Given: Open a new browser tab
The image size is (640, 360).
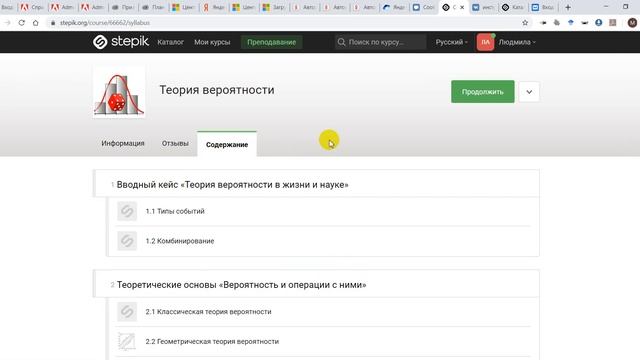Looking at the screenshot, I should 568,7.
